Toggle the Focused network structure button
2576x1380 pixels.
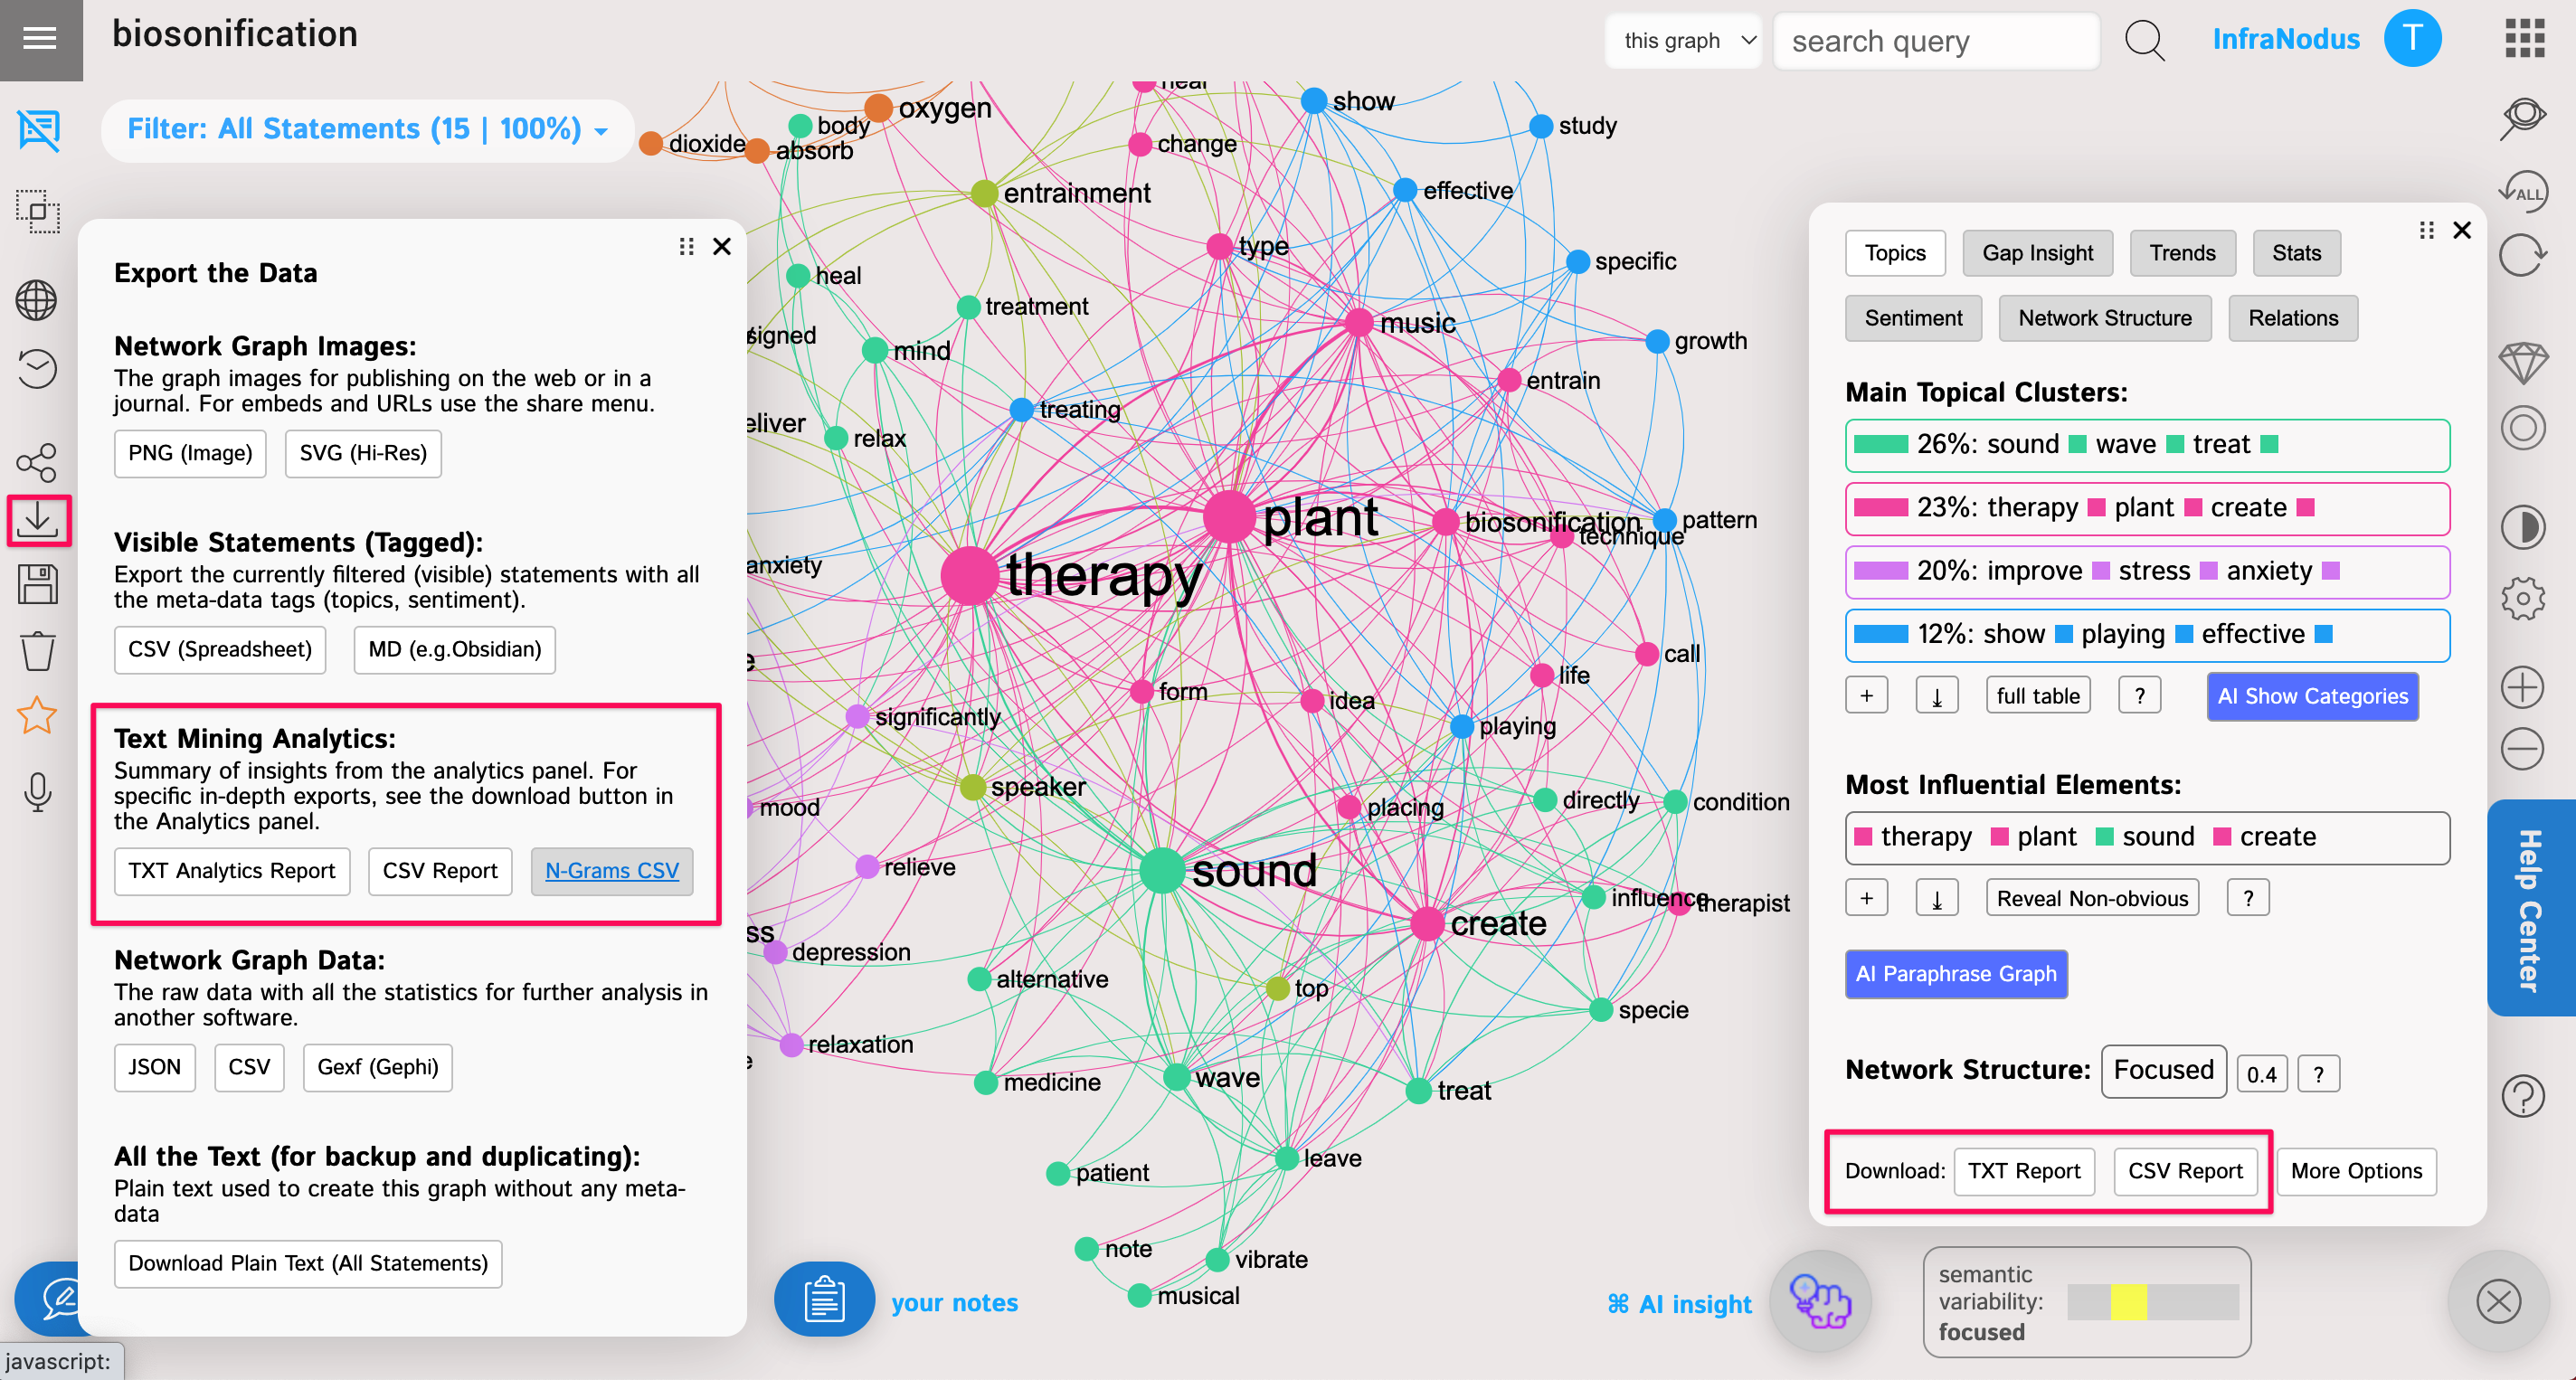[2162, 1071]
